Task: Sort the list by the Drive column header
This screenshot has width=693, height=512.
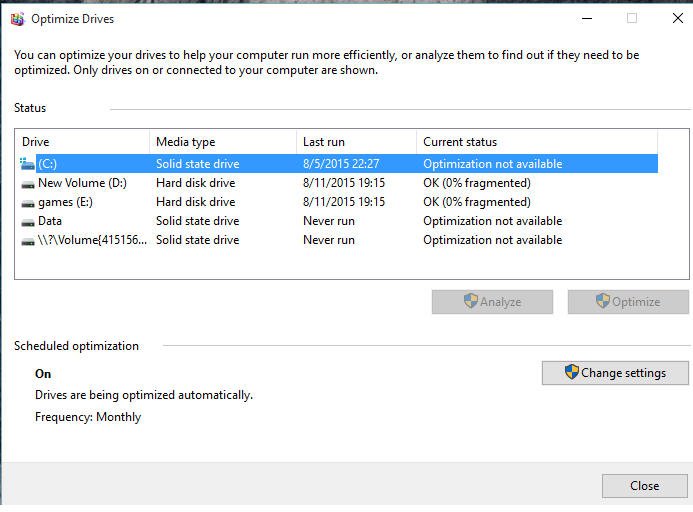Action: pos(82,142)
